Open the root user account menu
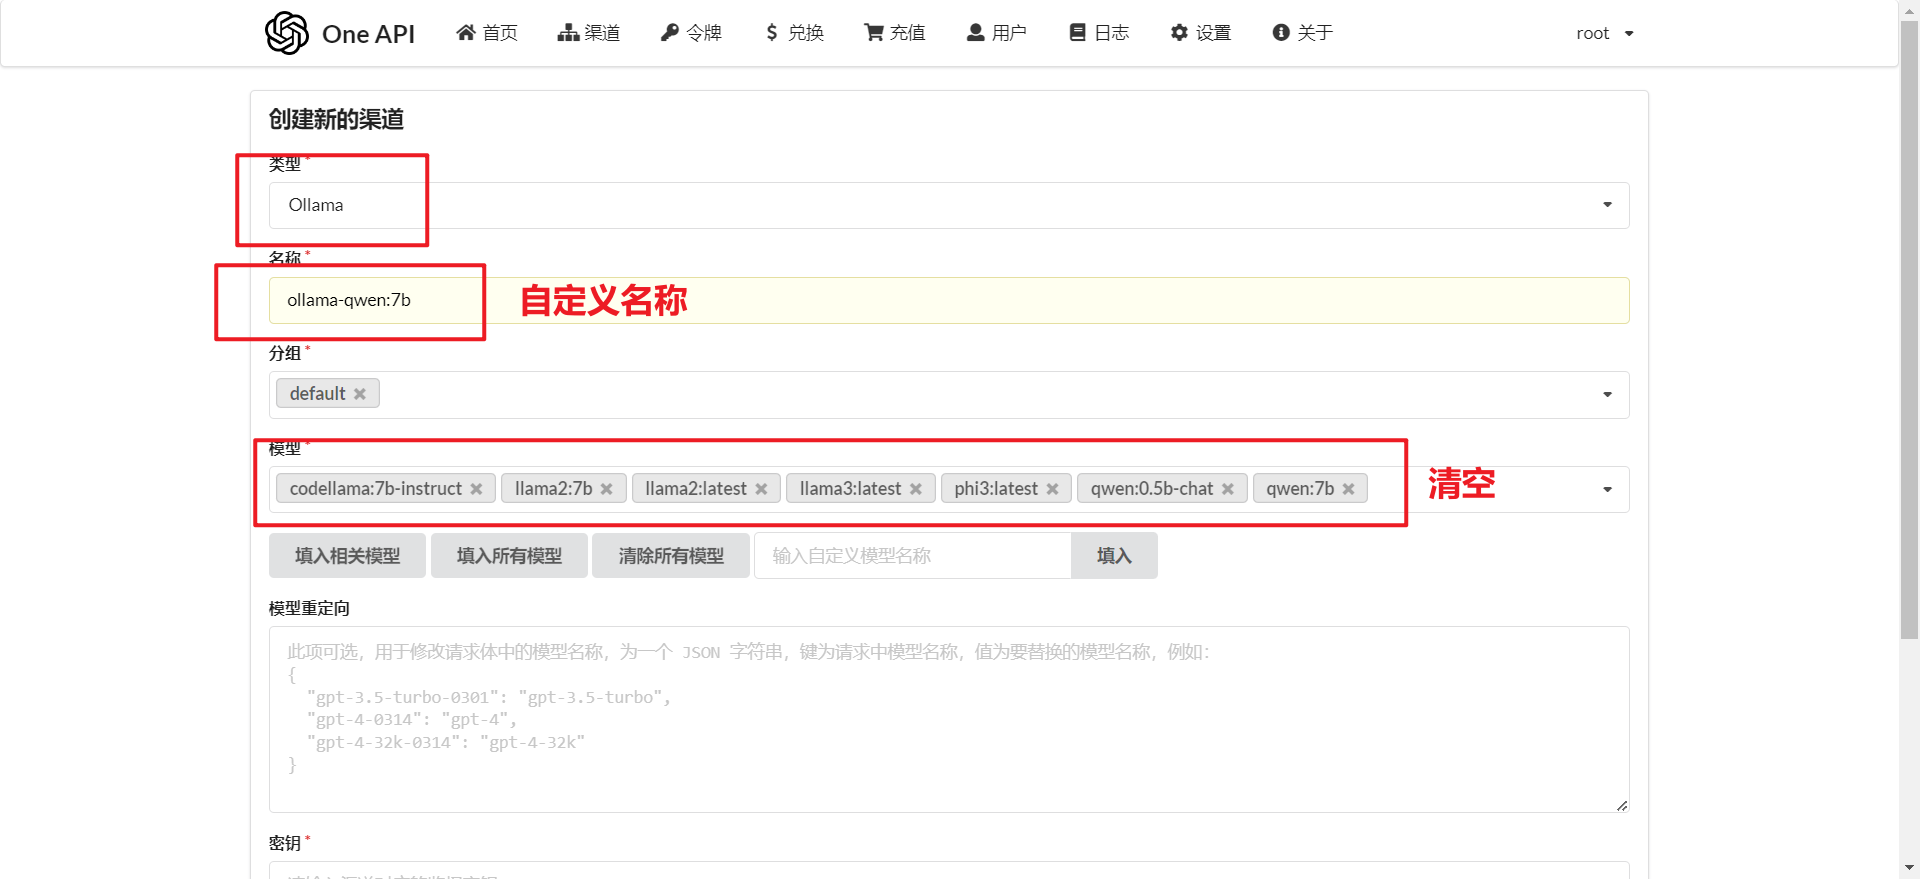 coord(1604,33)
